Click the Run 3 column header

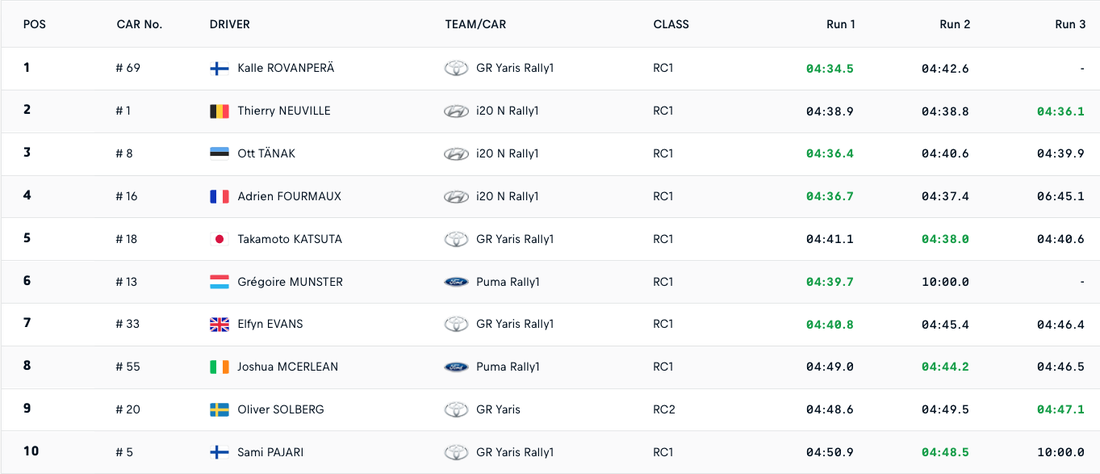click(1069, 24)
